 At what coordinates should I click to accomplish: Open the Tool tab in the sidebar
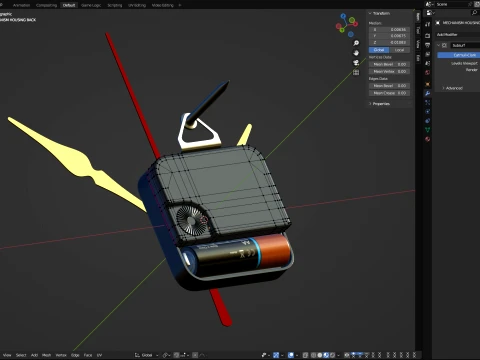(x=418, y=30)
